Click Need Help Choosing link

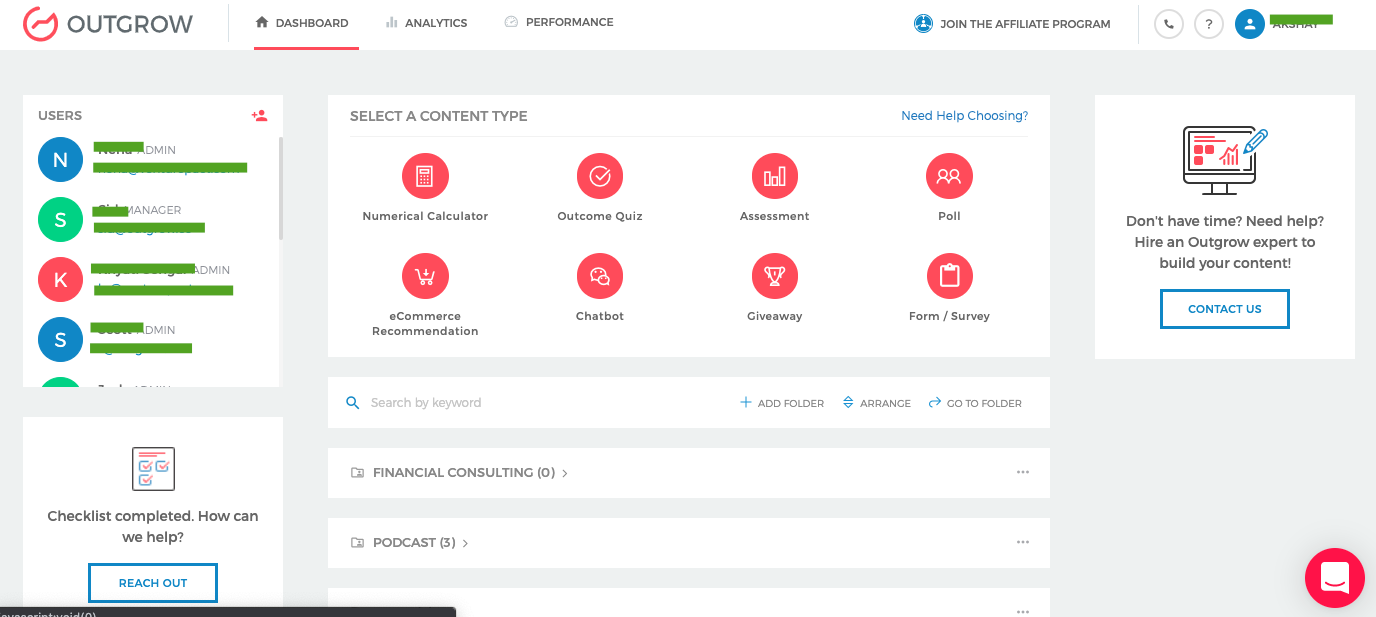pos(964,116)
